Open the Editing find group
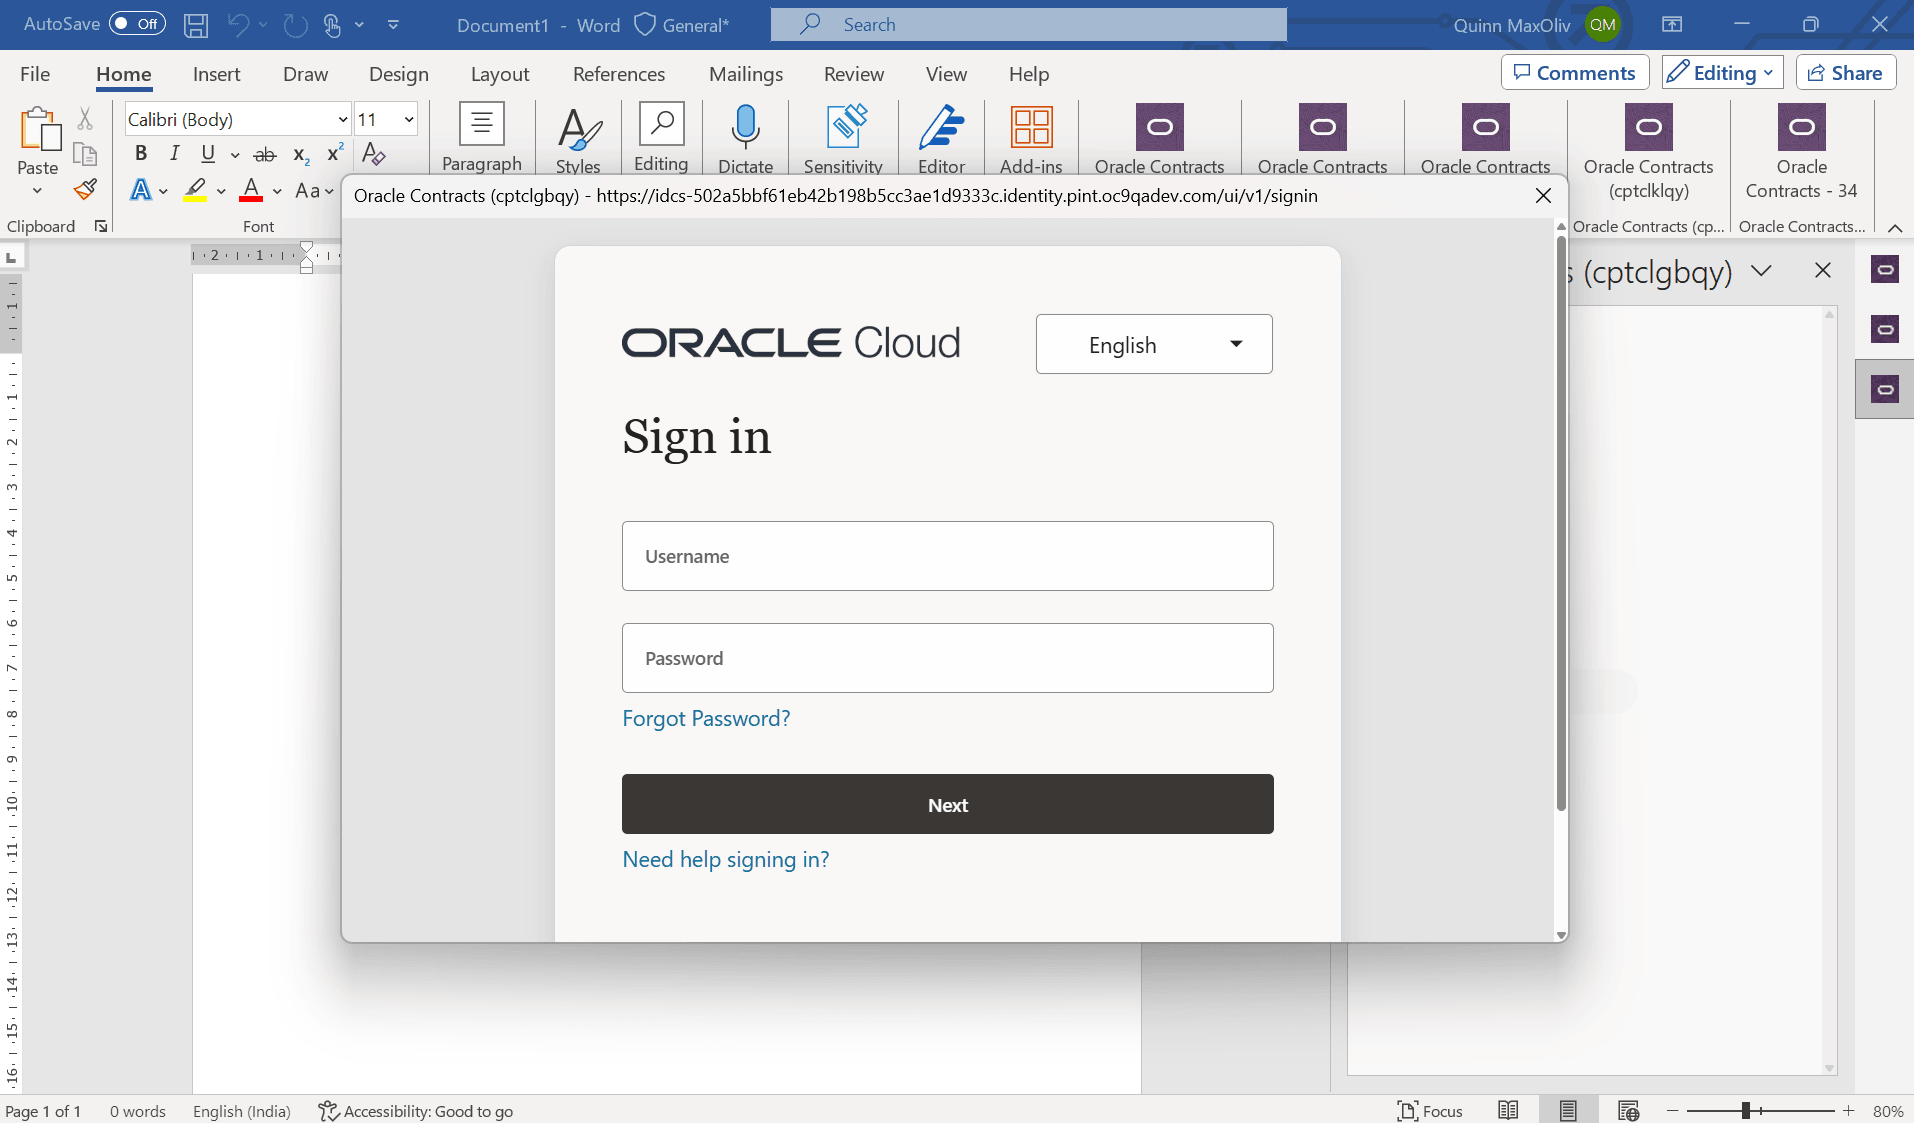 [x=661, y=137]
